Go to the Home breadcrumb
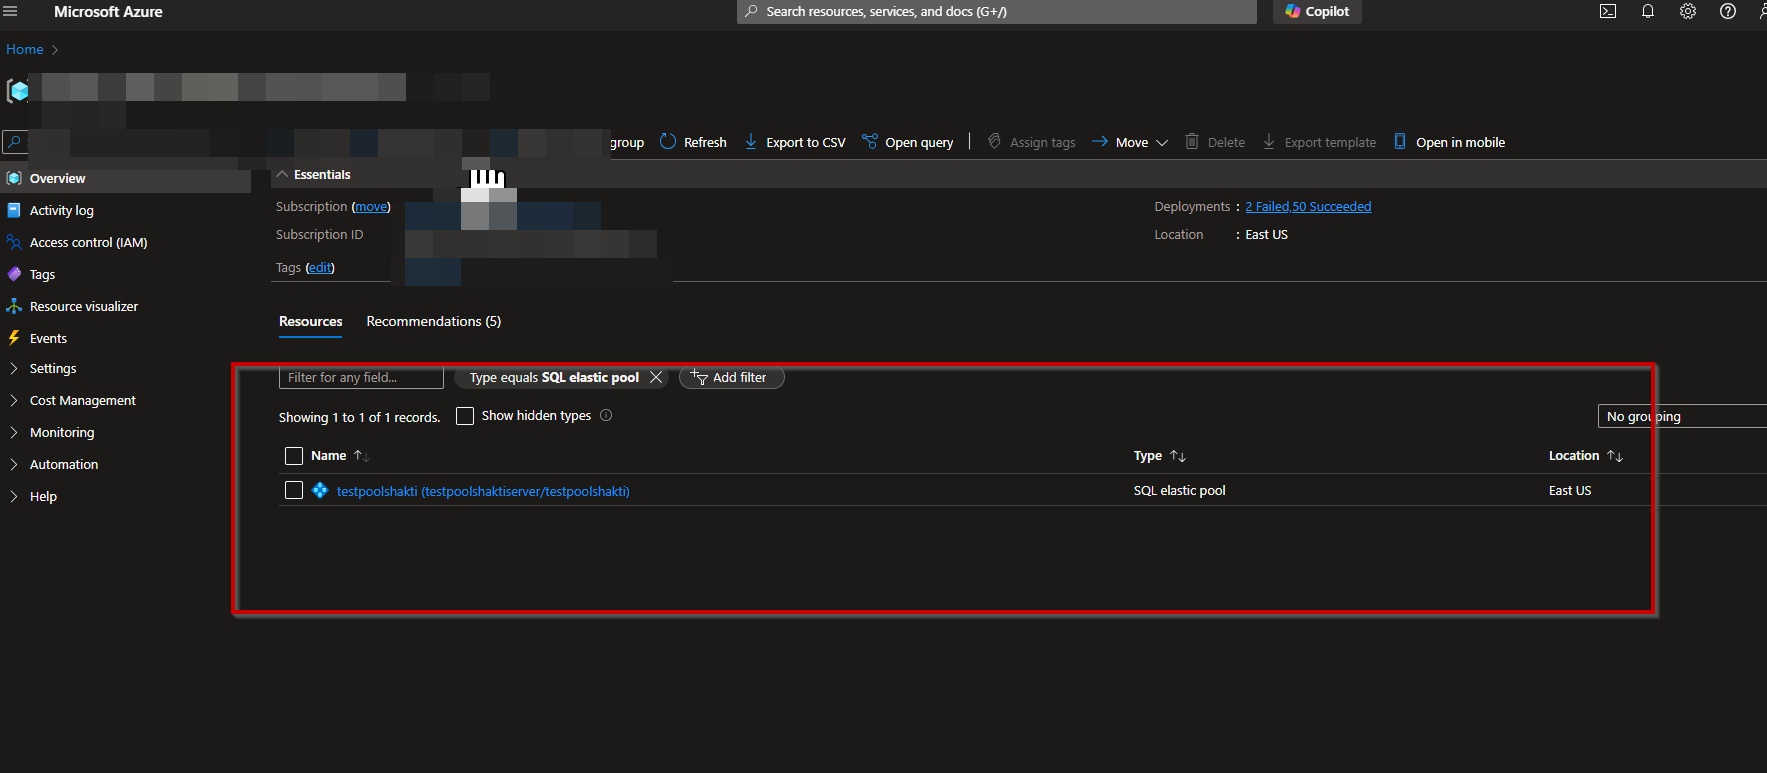Viewport: 1767px width, 773px height. click(x=25, y=49)
